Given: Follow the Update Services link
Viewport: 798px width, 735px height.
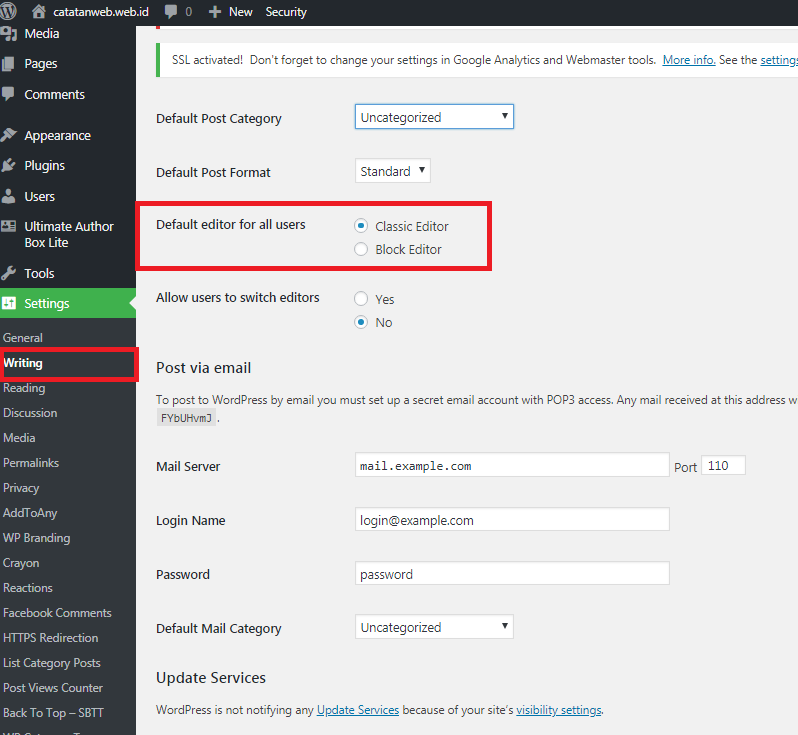Looking at the screenshot, I should (358, 710).
